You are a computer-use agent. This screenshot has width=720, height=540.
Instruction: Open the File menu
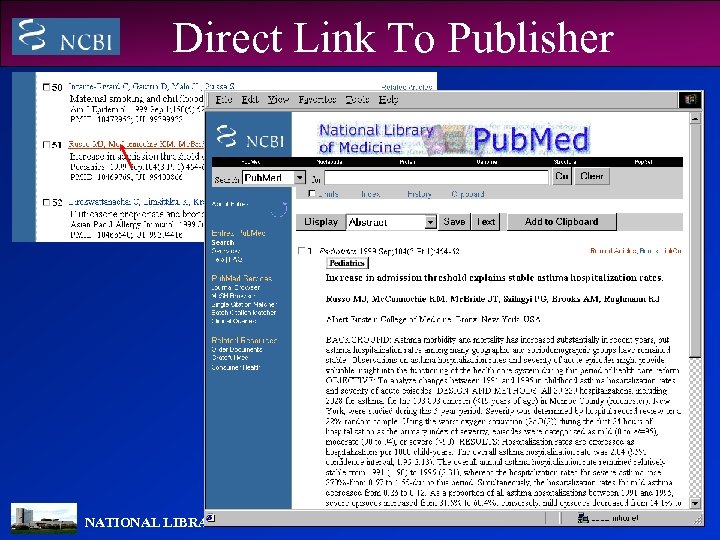coord(224,99)
